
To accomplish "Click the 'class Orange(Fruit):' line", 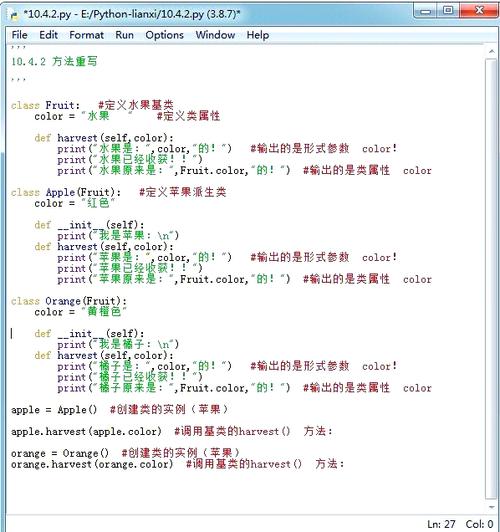I will [x=69, y=301].
